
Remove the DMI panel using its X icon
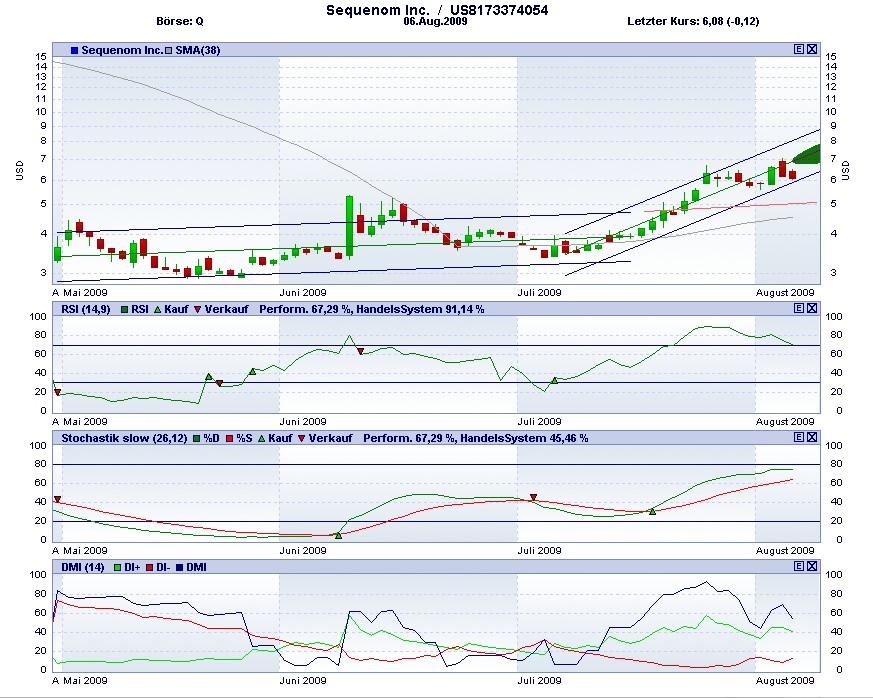pyautogui.click(x=811, y=566)
